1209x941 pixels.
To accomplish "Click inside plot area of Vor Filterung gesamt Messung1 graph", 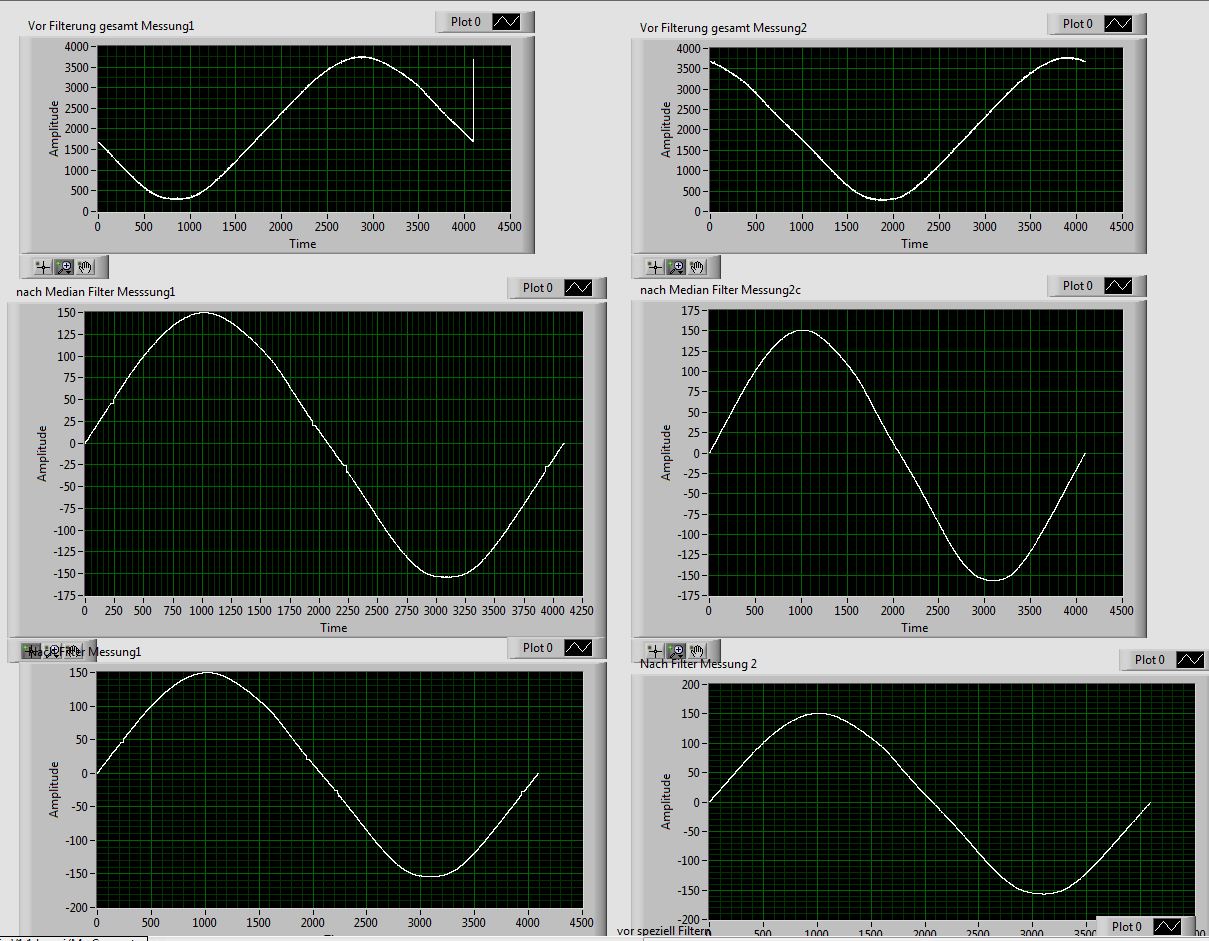I will click(x=303, y=128).
